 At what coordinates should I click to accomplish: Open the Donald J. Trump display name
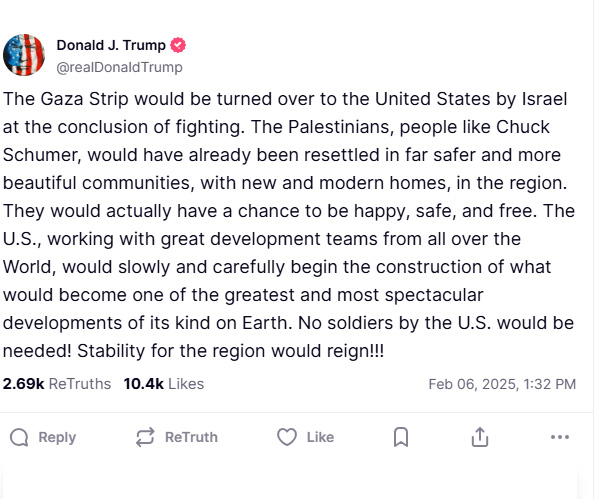tap(110, 45)
